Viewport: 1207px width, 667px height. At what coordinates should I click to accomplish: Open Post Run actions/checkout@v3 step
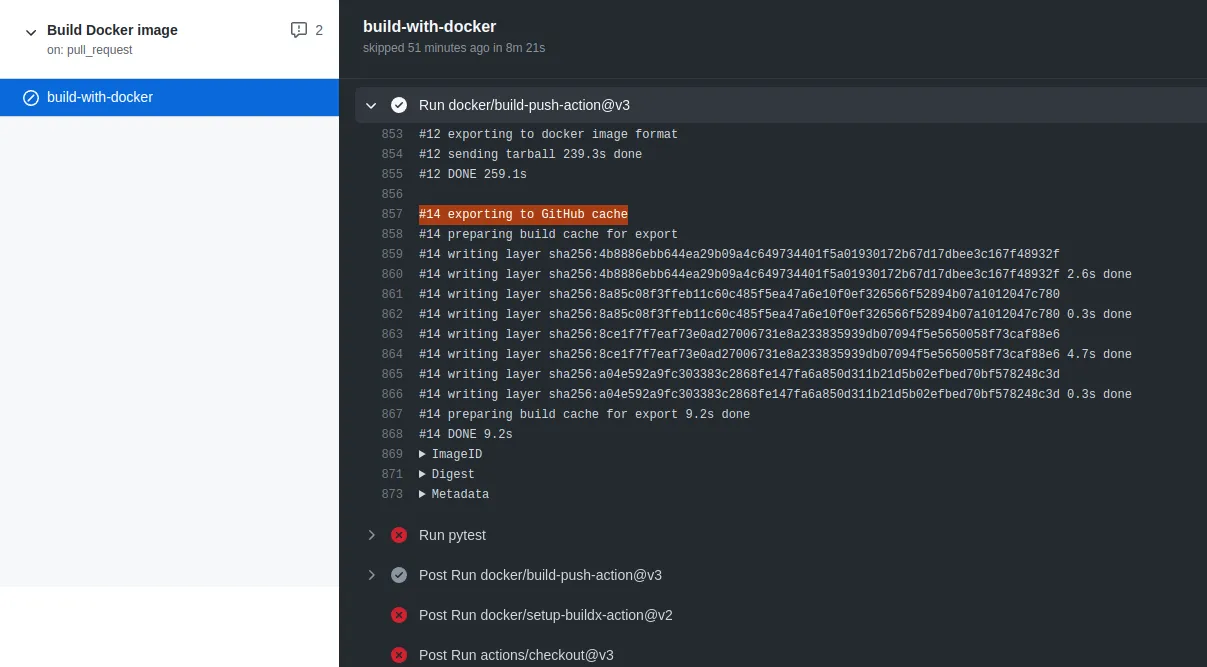[x=516, y=655]
